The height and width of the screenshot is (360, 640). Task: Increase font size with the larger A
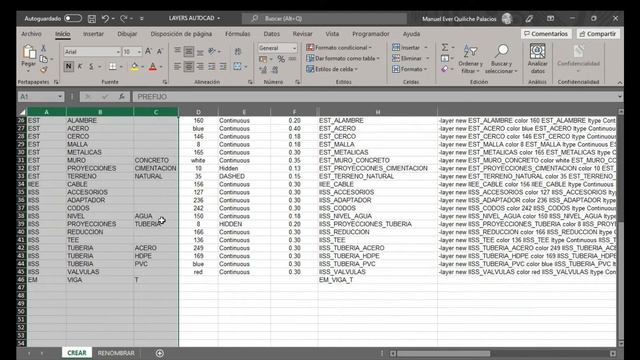[149, 51]
